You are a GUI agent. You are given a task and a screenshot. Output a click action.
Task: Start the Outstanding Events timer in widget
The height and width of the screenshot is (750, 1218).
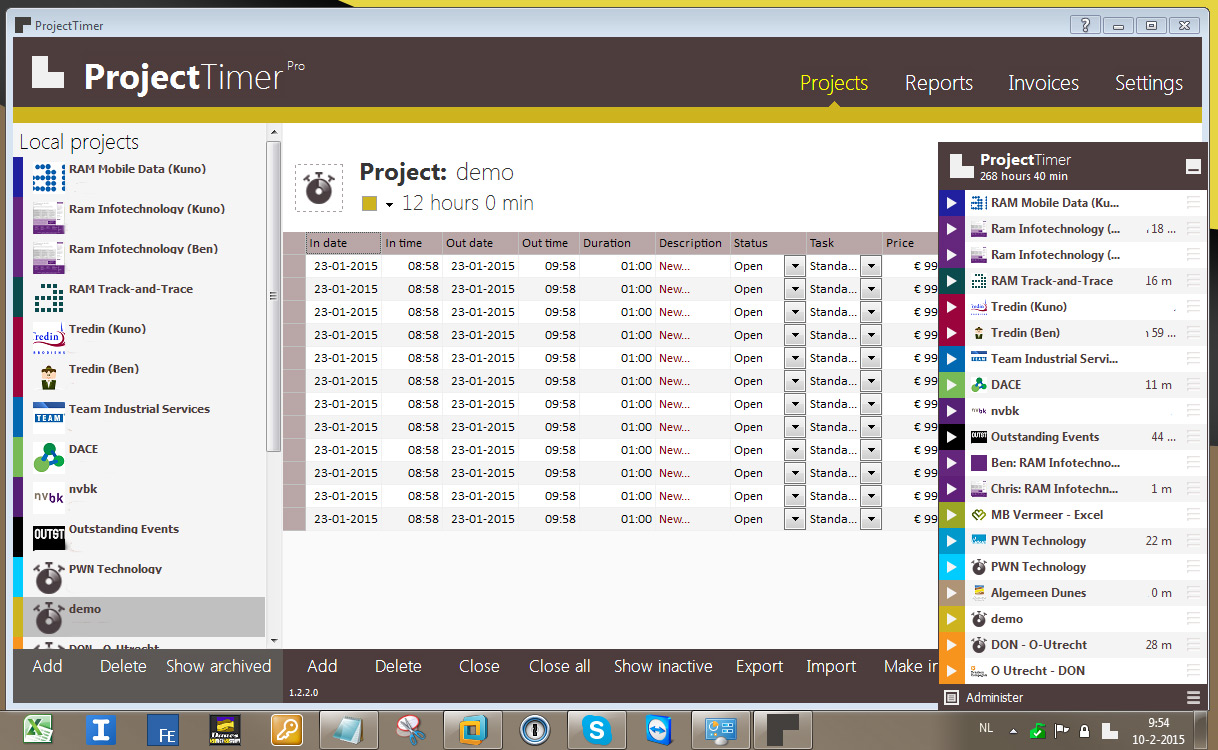coord(951,437)
